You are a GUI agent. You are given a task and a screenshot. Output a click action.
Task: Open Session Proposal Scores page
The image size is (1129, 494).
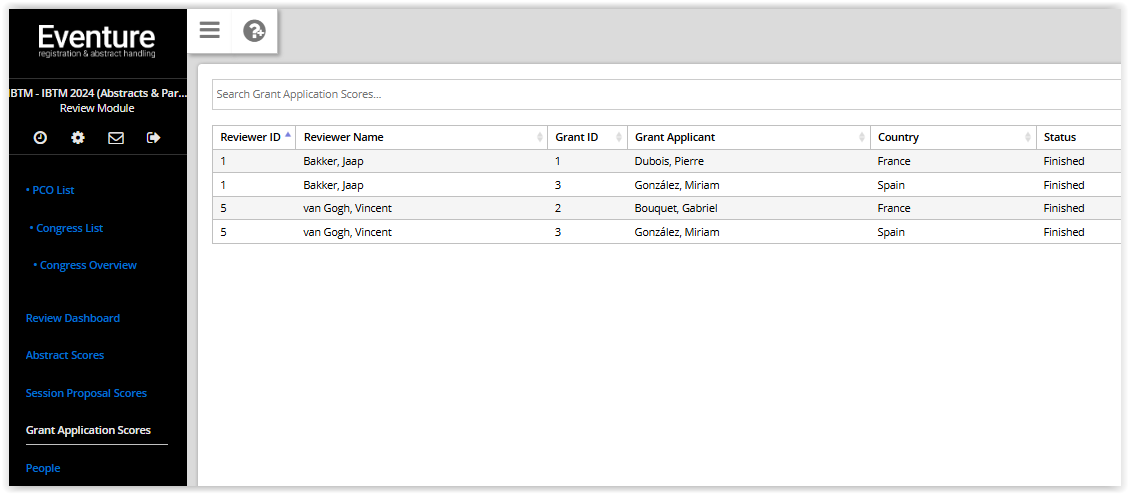click(x=86, y=393)
